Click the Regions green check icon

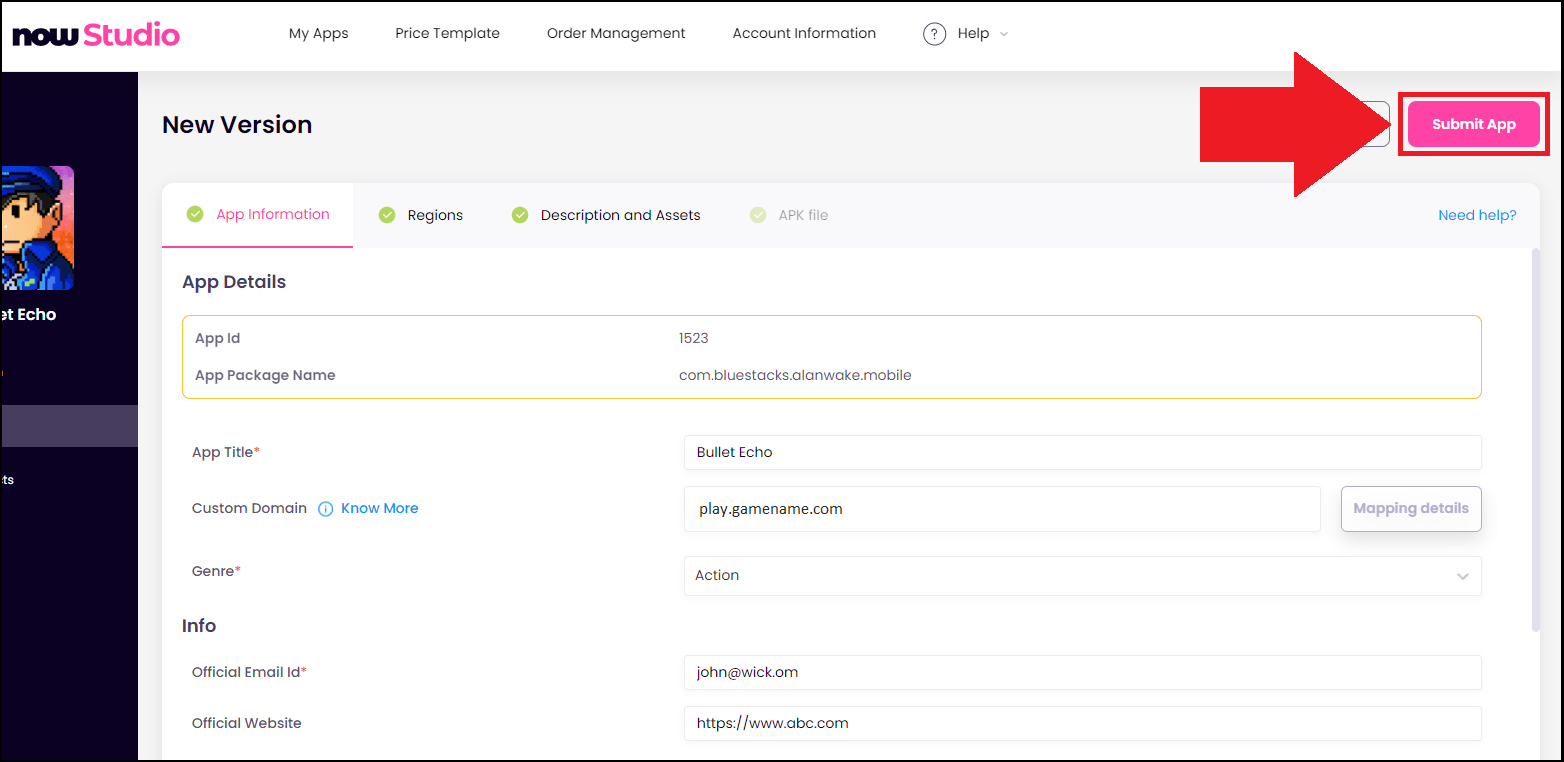coord(387,215)
